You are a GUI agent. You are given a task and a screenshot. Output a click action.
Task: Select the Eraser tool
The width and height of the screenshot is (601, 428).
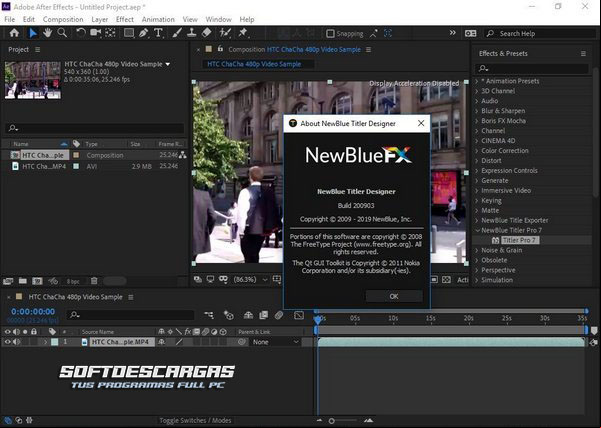pyautogui.click(x=206, y=33)
